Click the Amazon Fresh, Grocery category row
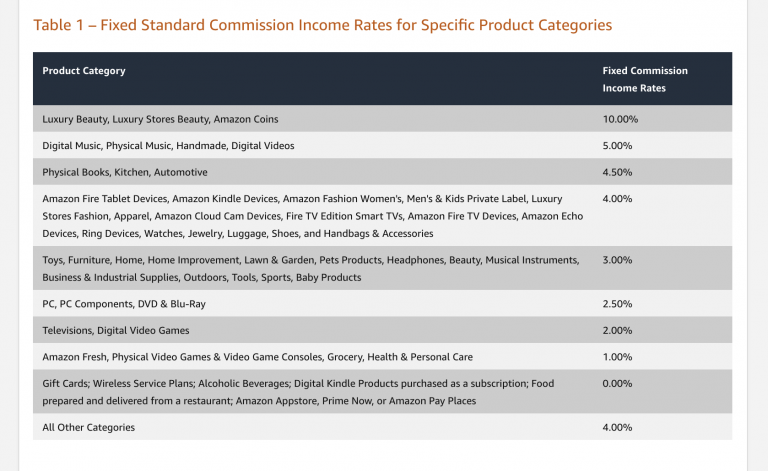The width and height of the screenshot is (768, 471). 257,356
